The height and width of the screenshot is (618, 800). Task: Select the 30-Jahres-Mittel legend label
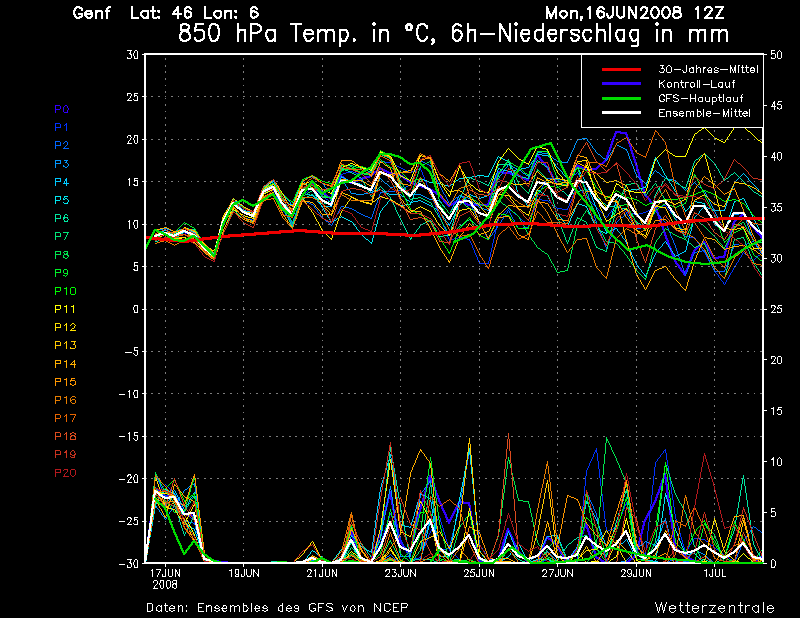tap(707, 69)
